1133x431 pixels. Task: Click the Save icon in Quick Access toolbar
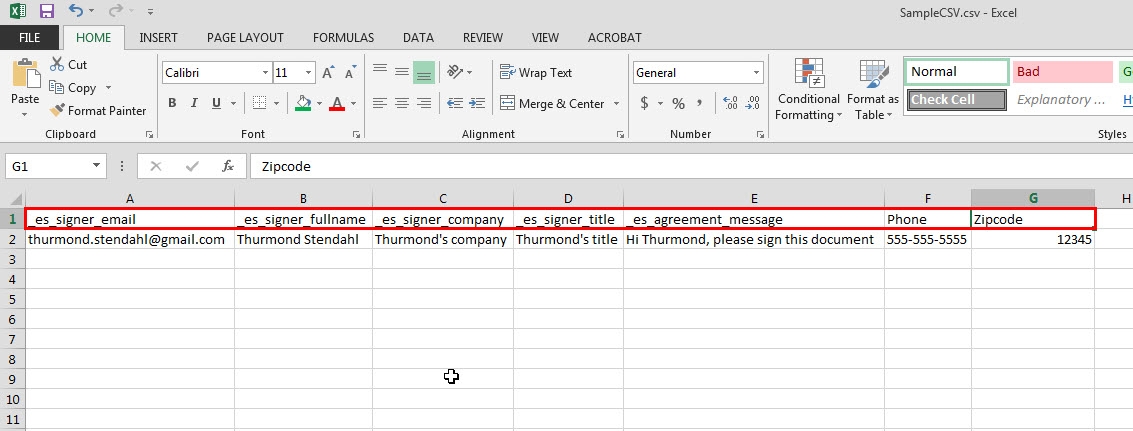[46, 11]
